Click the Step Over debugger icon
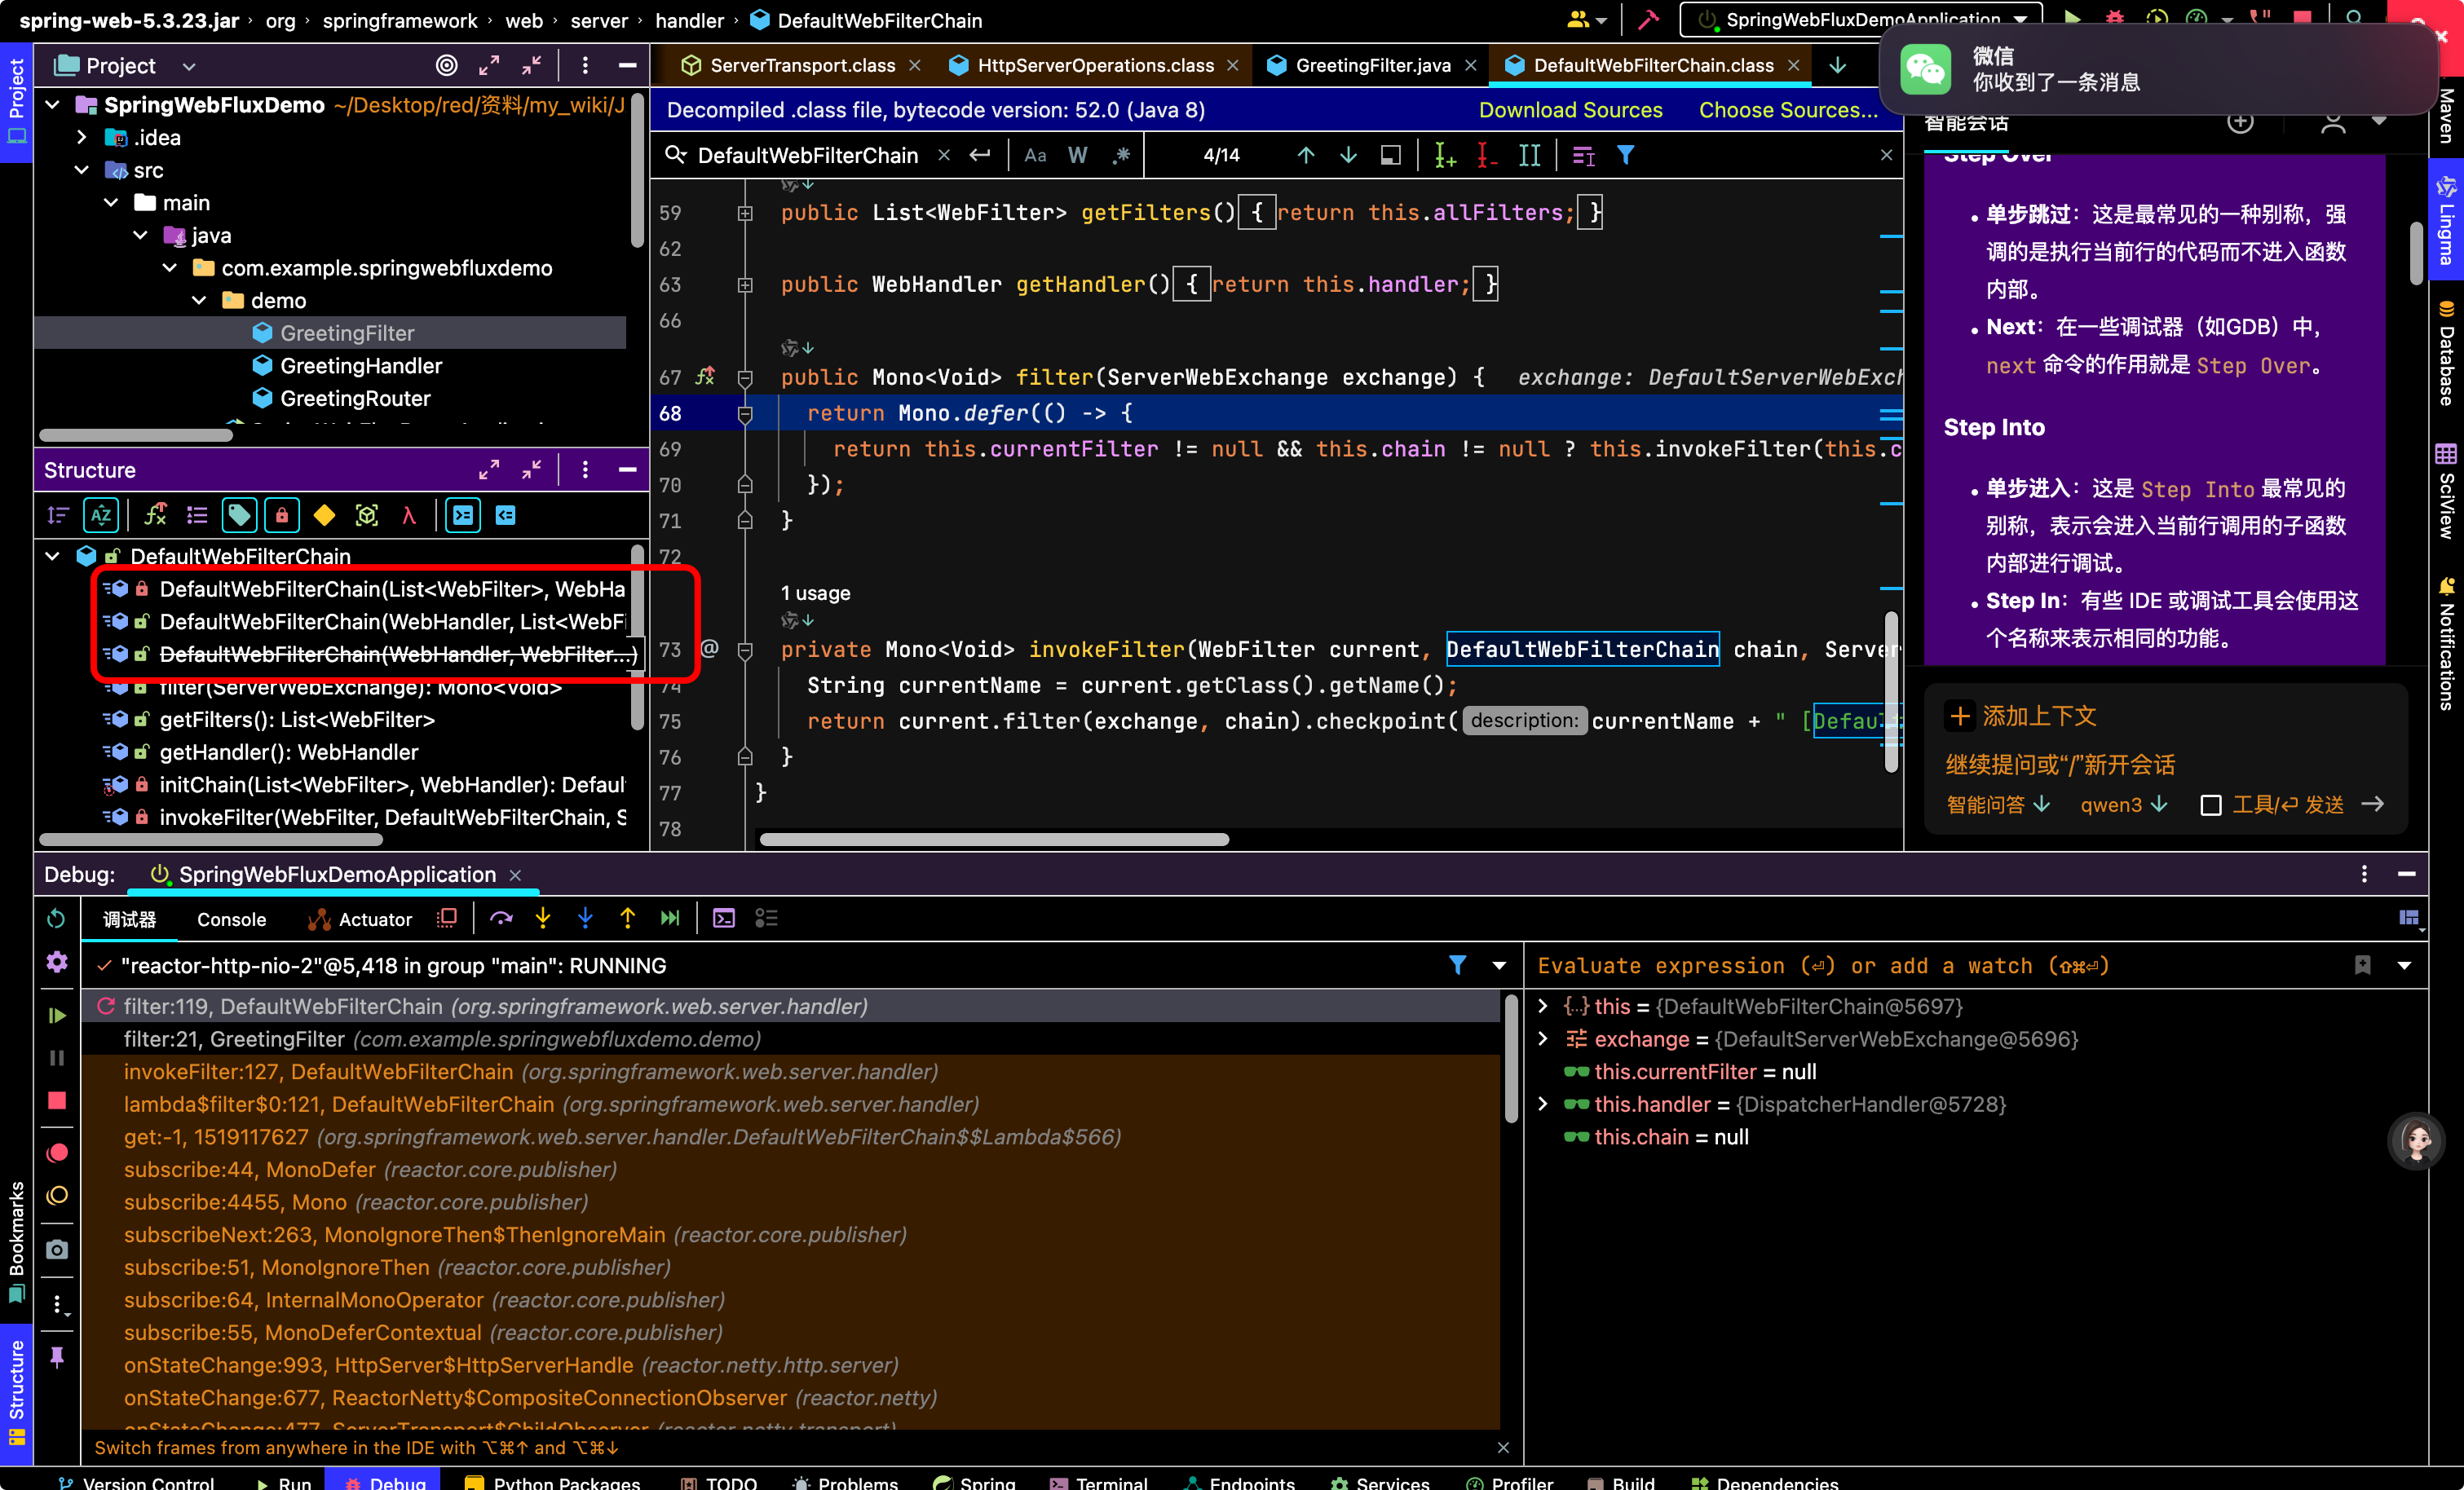2464x1490 pixels. [501, 918]
